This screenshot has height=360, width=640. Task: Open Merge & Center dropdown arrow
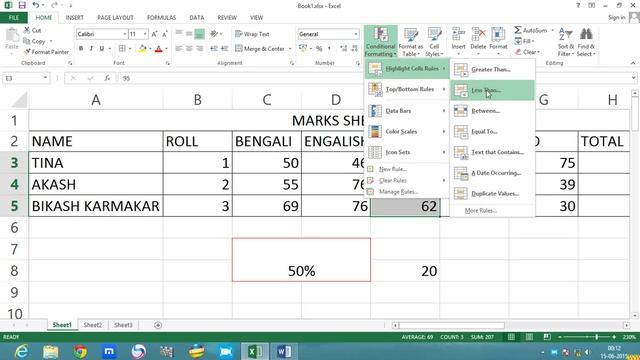(x=290, y=49)
